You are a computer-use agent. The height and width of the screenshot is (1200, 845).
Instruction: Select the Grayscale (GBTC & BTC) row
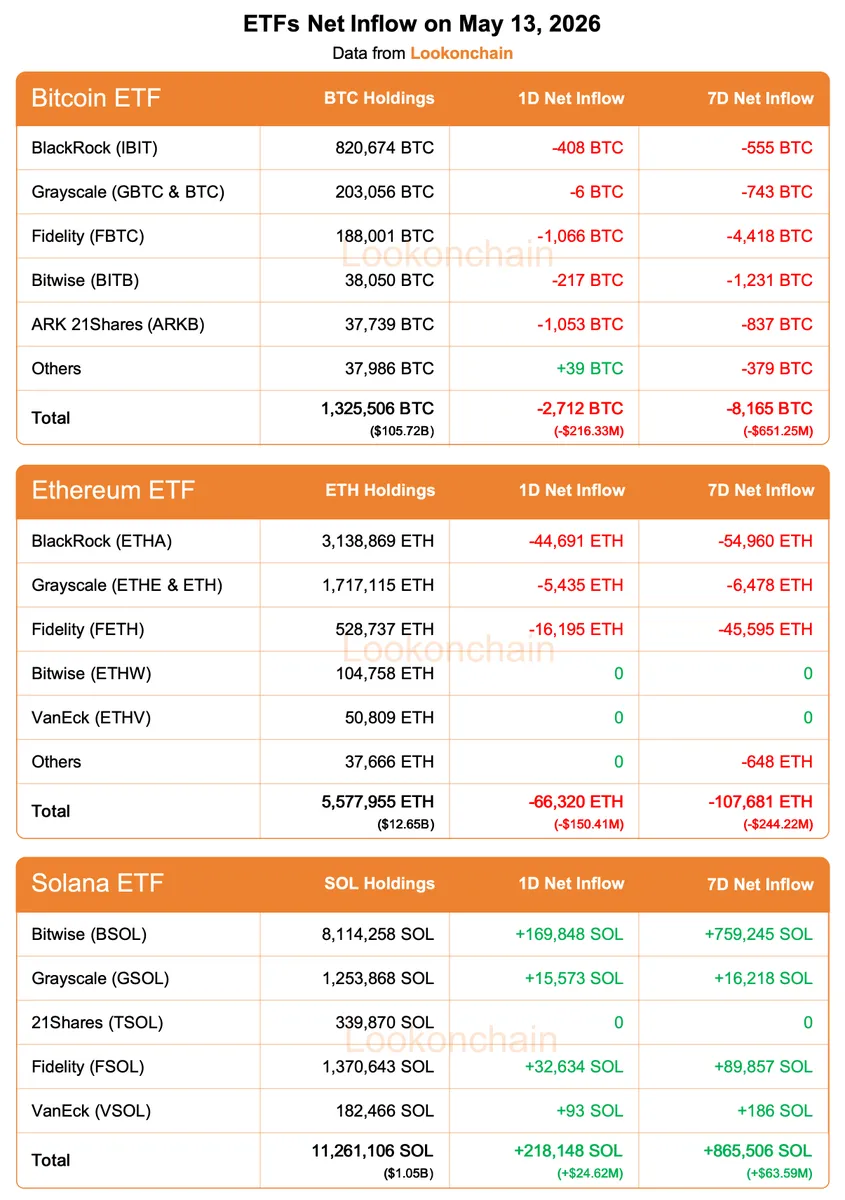(x=423, y=192)
